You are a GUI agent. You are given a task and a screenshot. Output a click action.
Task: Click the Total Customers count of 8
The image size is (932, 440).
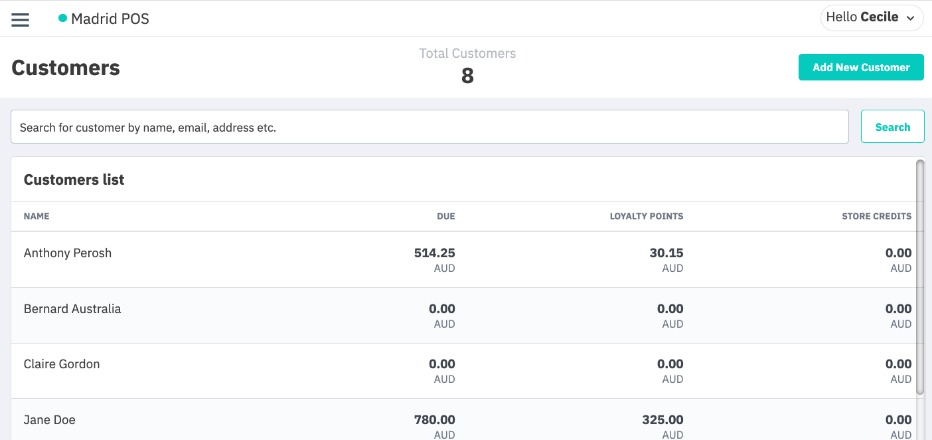[x=467, y=76]
